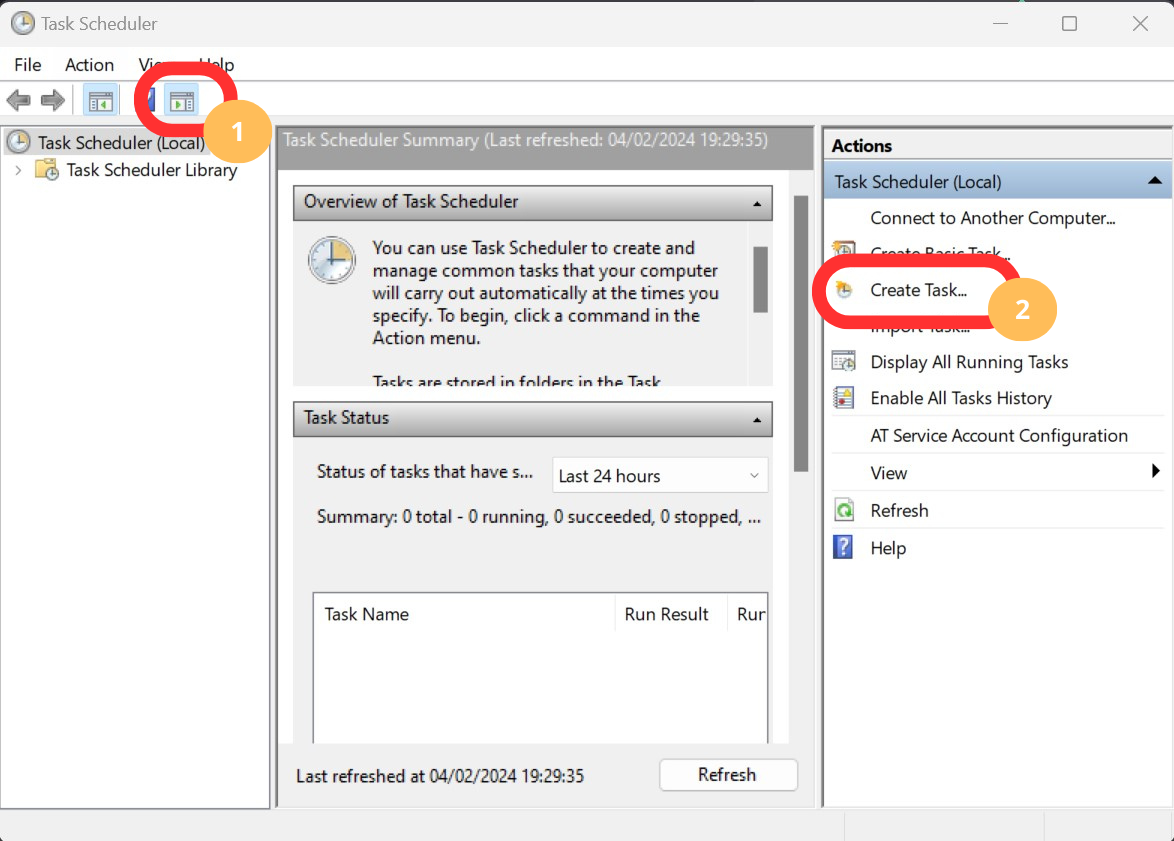Collapse the Overview of Task Scheduler section
Screen dimensions: 1174x841
point(756,202)
